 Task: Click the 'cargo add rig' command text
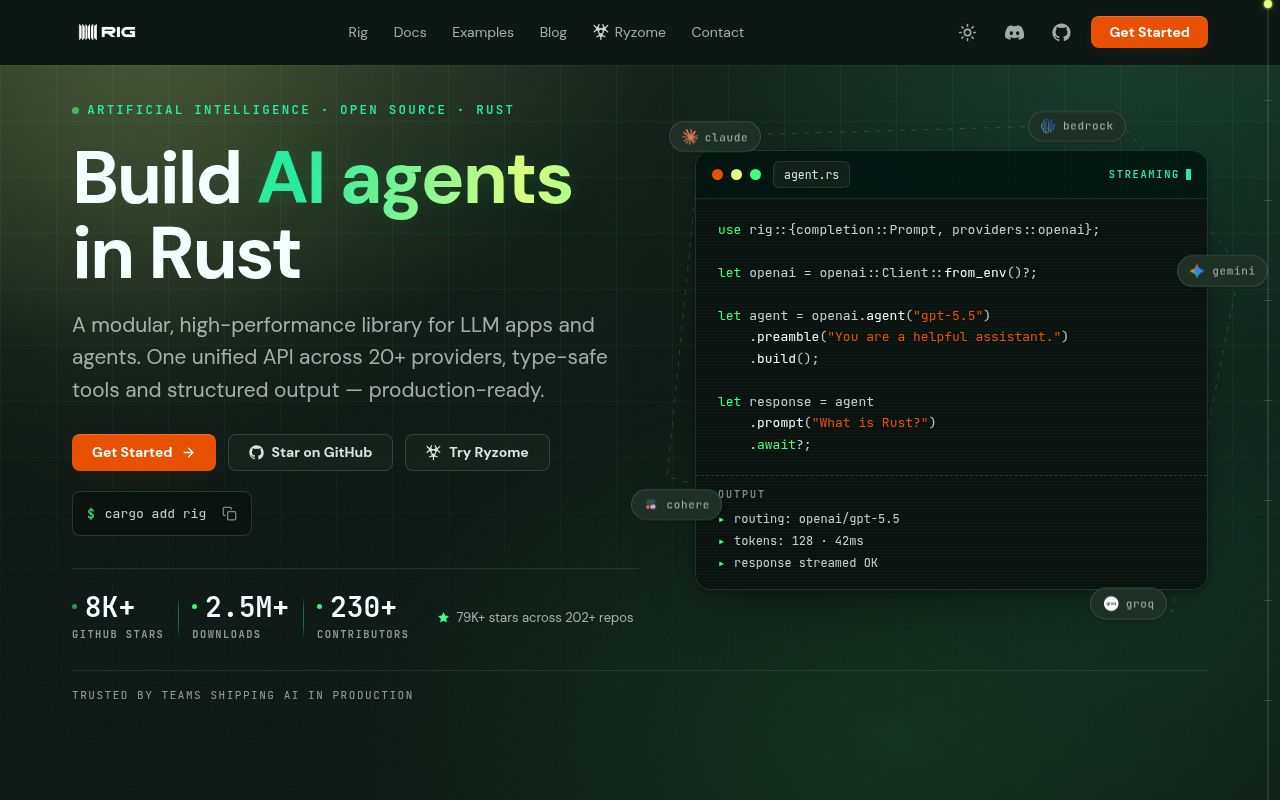[155, 513]
